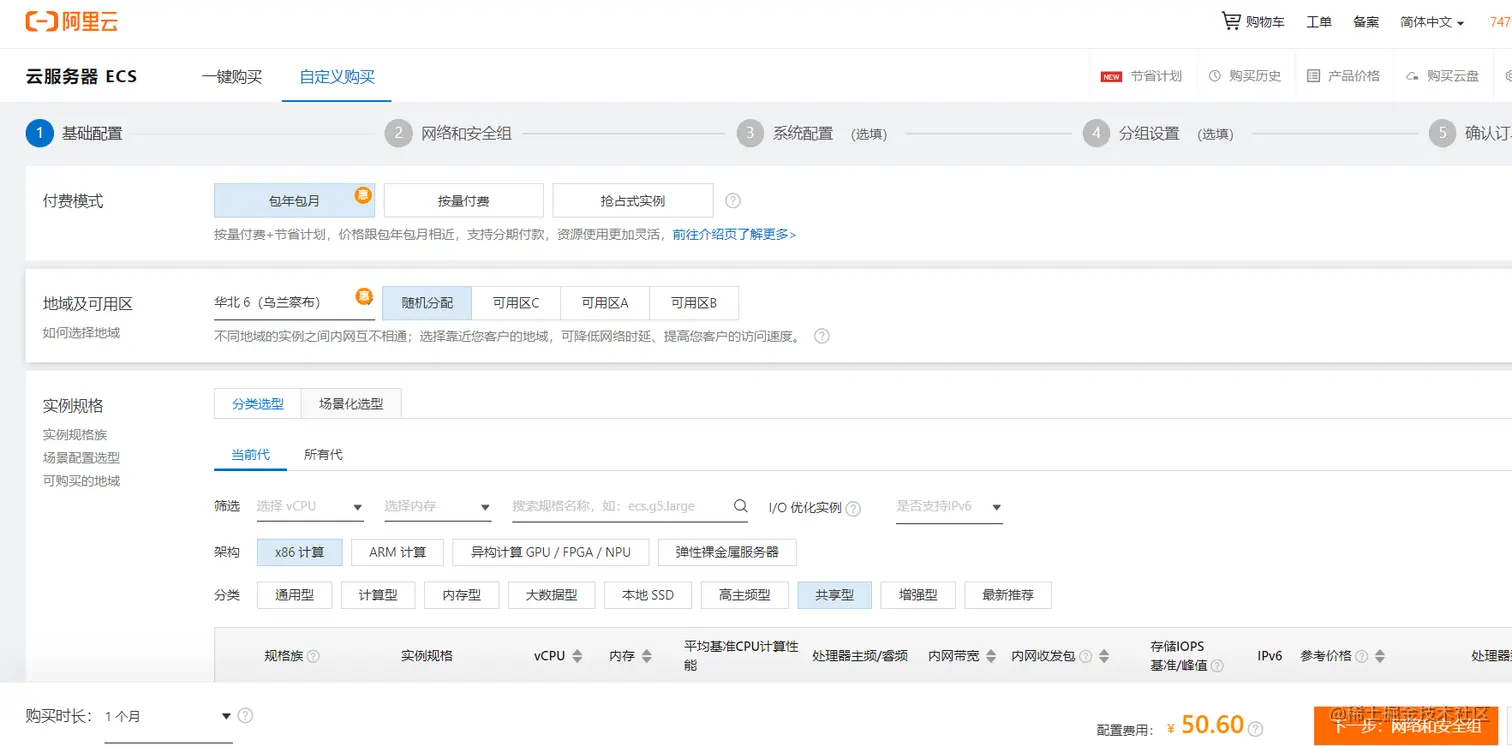Click help icon beside 内网收发包 header

[1085, 656]
